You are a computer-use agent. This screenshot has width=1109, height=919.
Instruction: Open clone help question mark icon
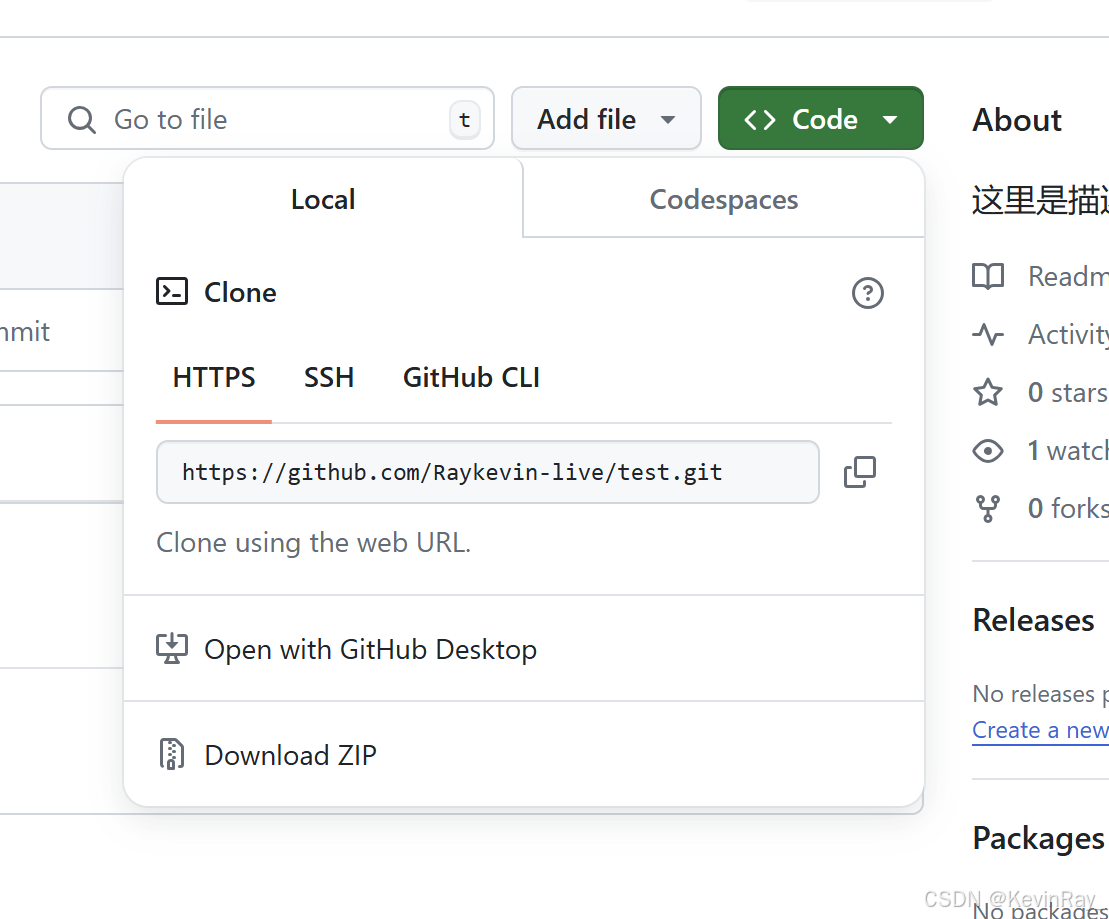click(x=868, y=293)
